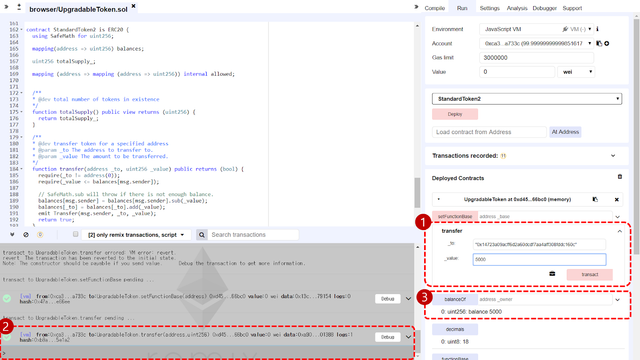Click the Search transactions field
This screenshot has width=640, height=360.
point(253,235)
